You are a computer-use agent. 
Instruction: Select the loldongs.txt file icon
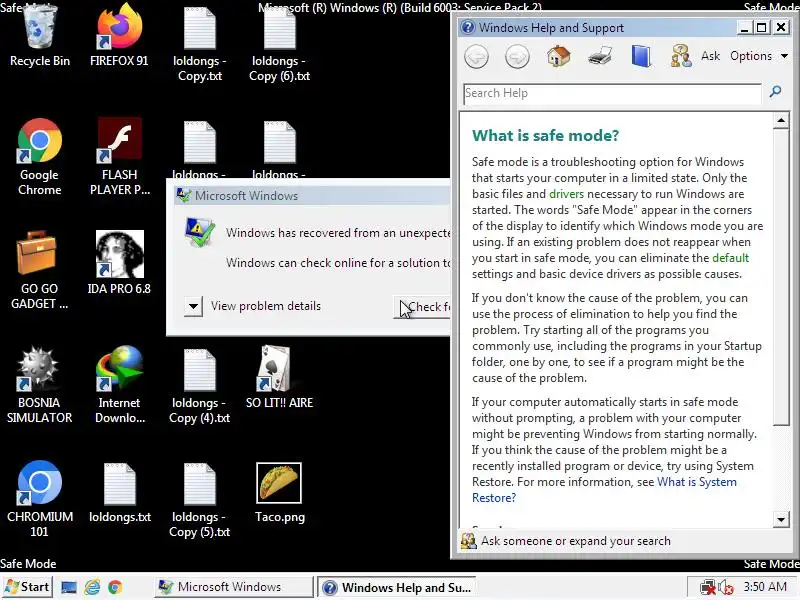point(119,492)
